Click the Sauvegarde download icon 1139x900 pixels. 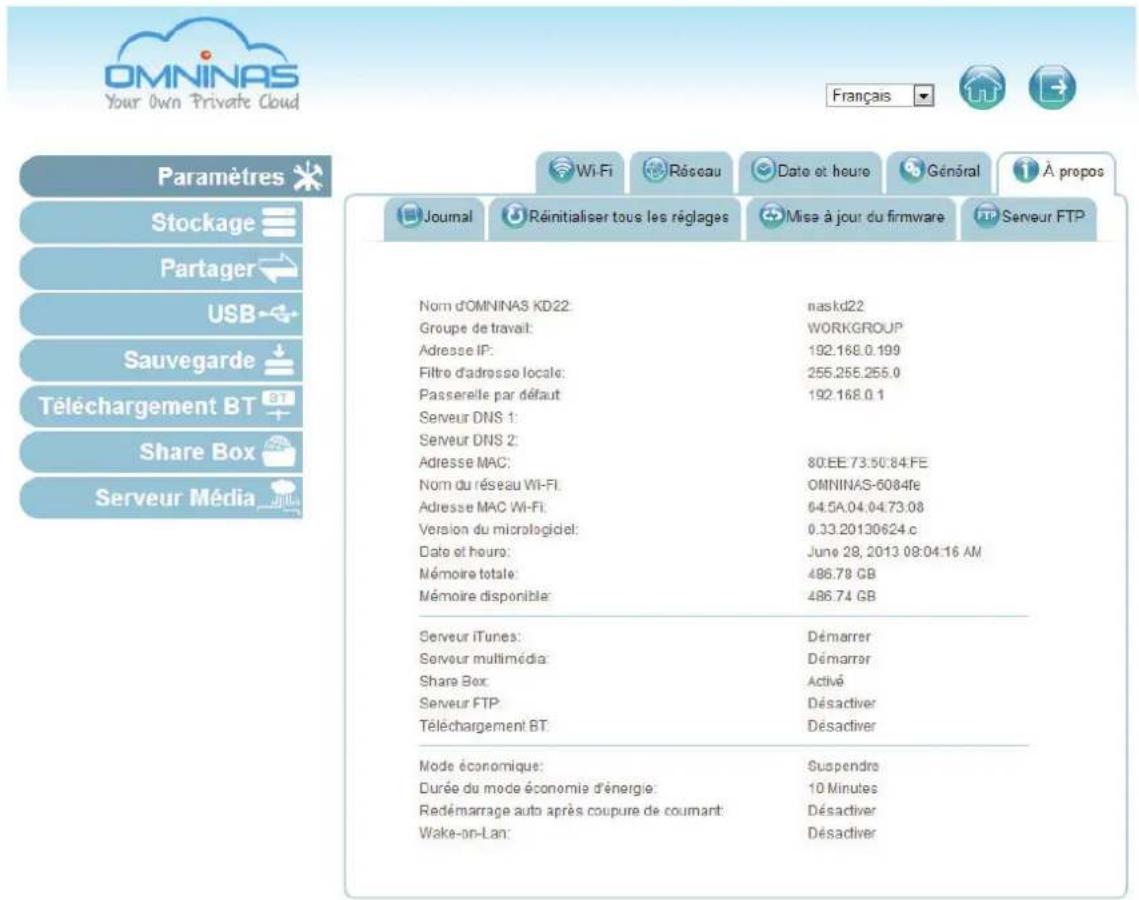(279, 360)
